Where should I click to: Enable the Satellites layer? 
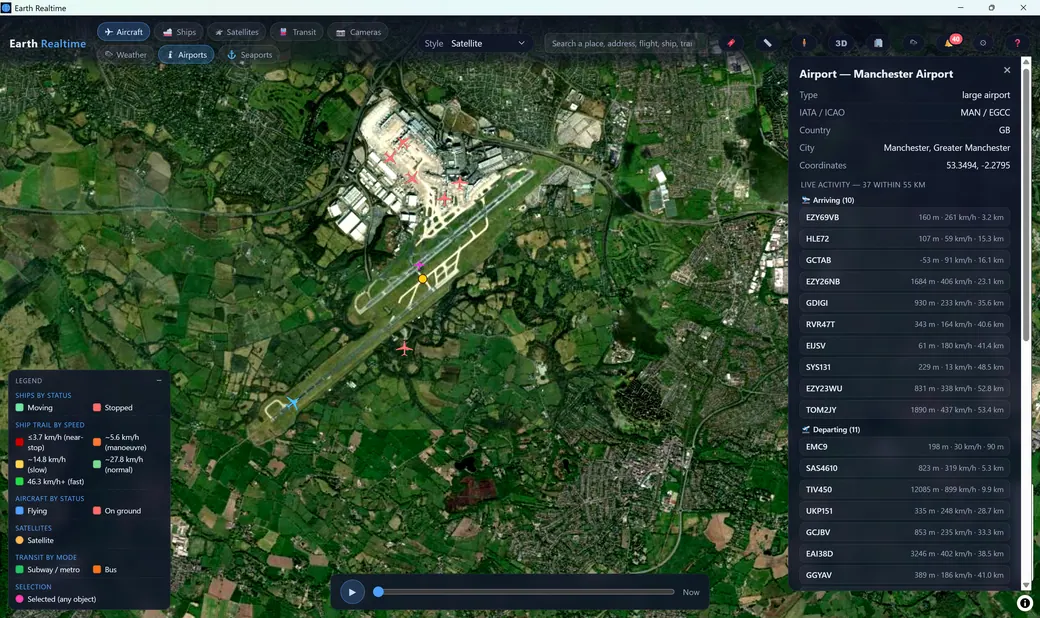[237, 32]
